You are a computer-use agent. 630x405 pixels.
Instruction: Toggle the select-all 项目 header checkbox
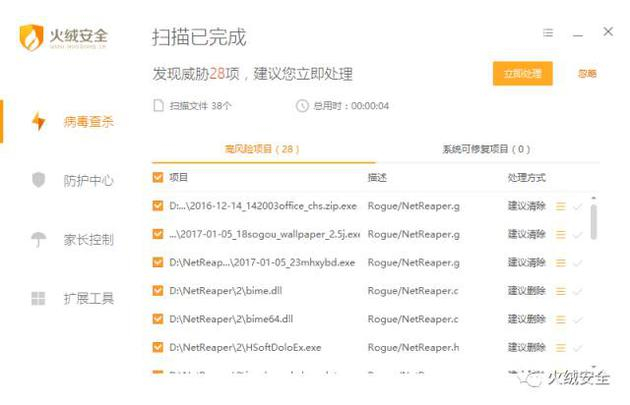tap(158, 177)
